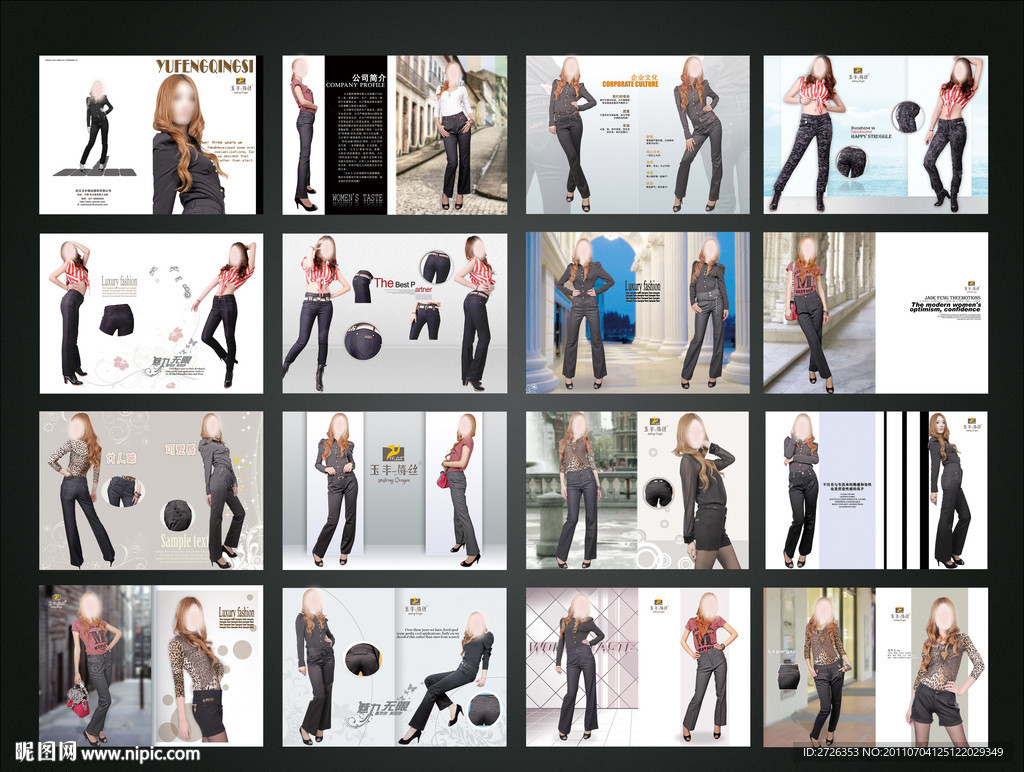Click the large 玉丰情丝 center logo
This screenshot has width=1024, height=772.
point(394,462)
